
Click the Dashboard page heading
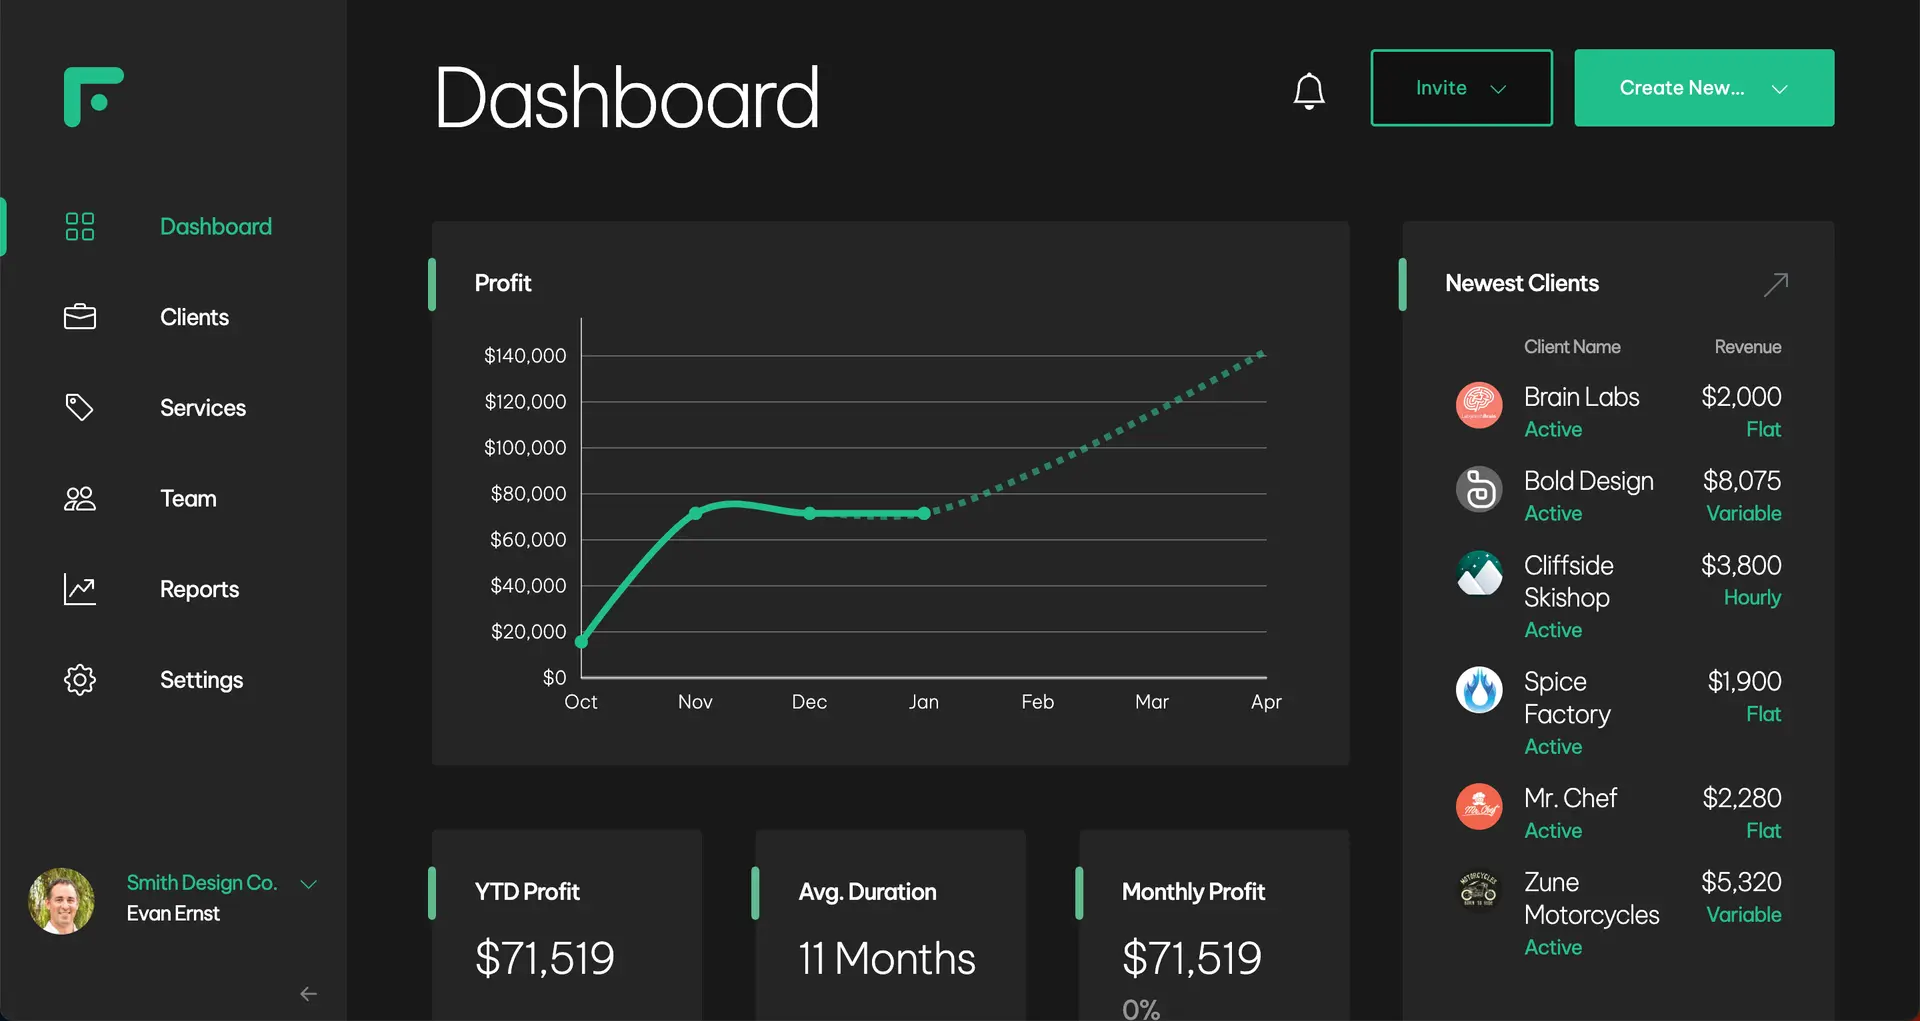coord(627,98)
